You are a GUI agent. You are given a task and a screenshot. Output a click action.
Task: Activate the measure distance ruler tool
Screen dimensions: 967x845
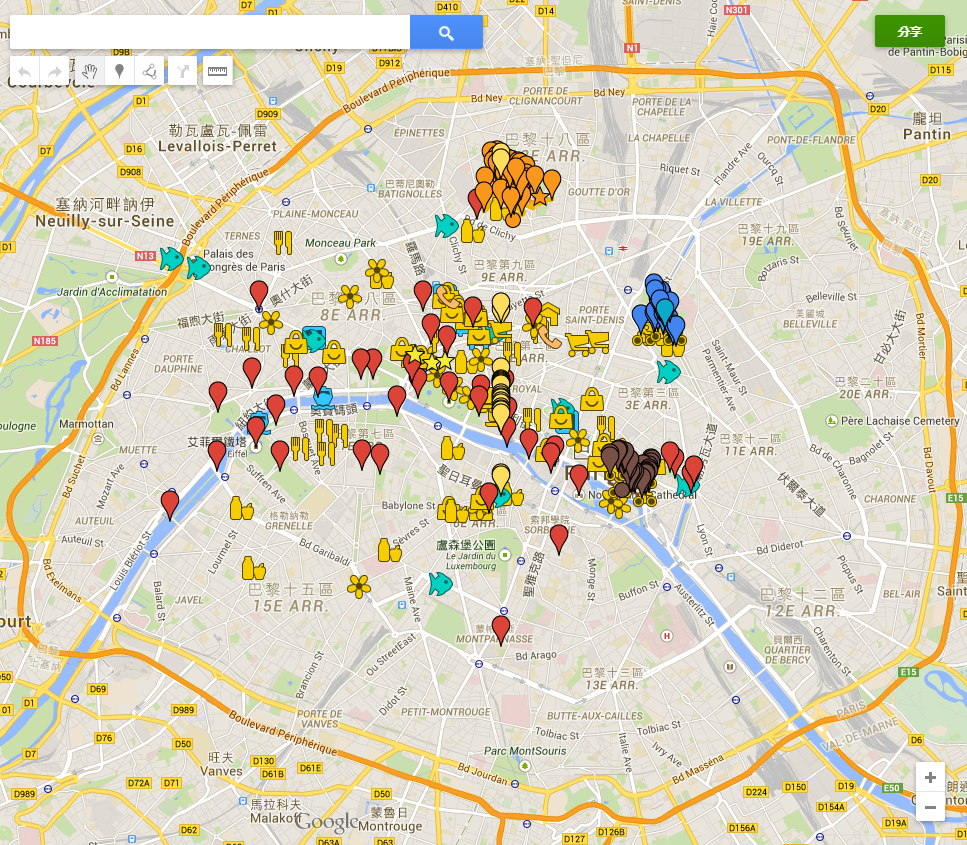coord(218,72)
